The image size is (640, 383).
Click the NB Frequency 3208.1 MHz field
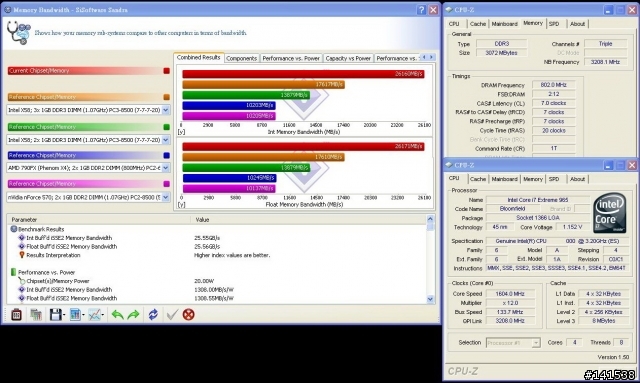605,62
